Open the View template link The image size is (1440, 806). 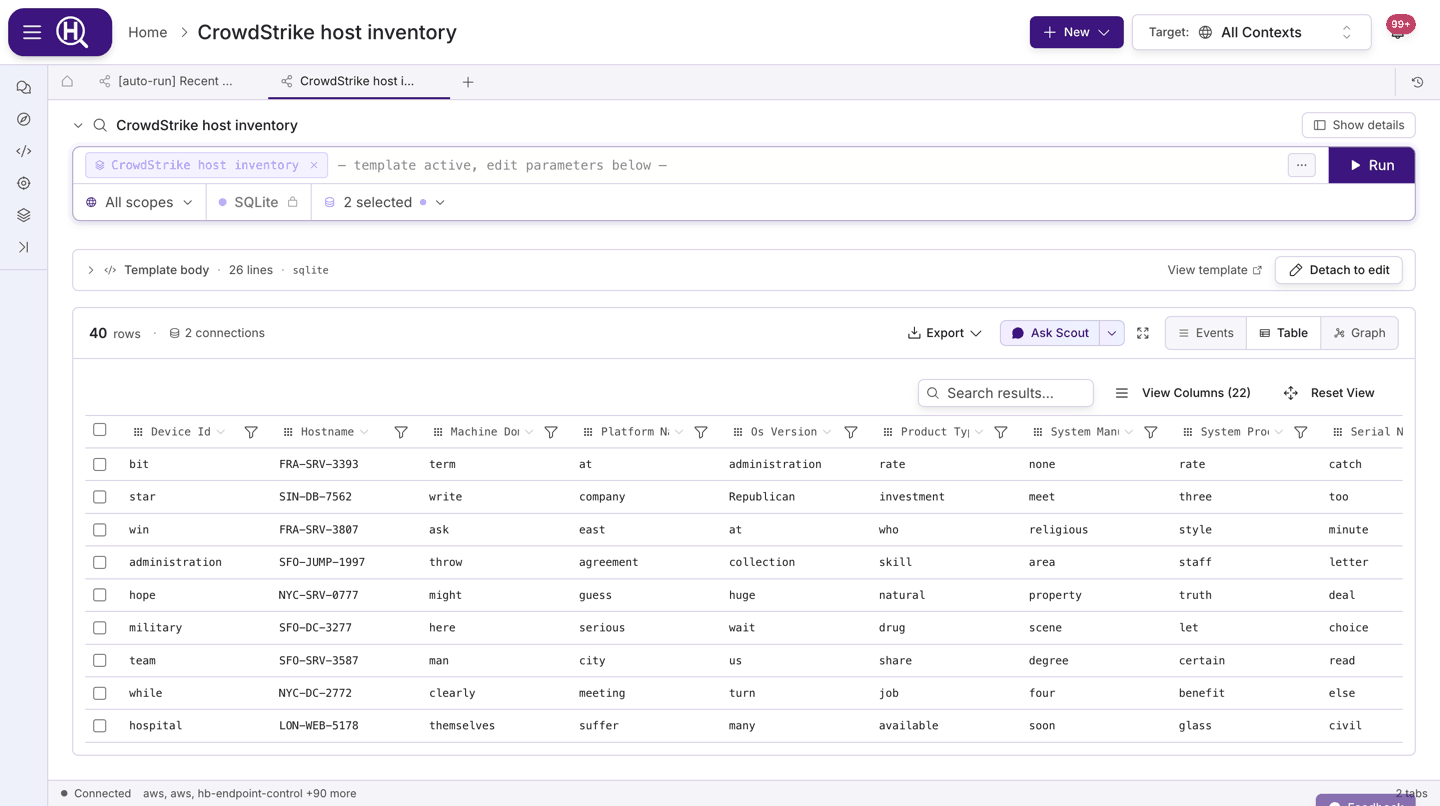click(1215, 270)
